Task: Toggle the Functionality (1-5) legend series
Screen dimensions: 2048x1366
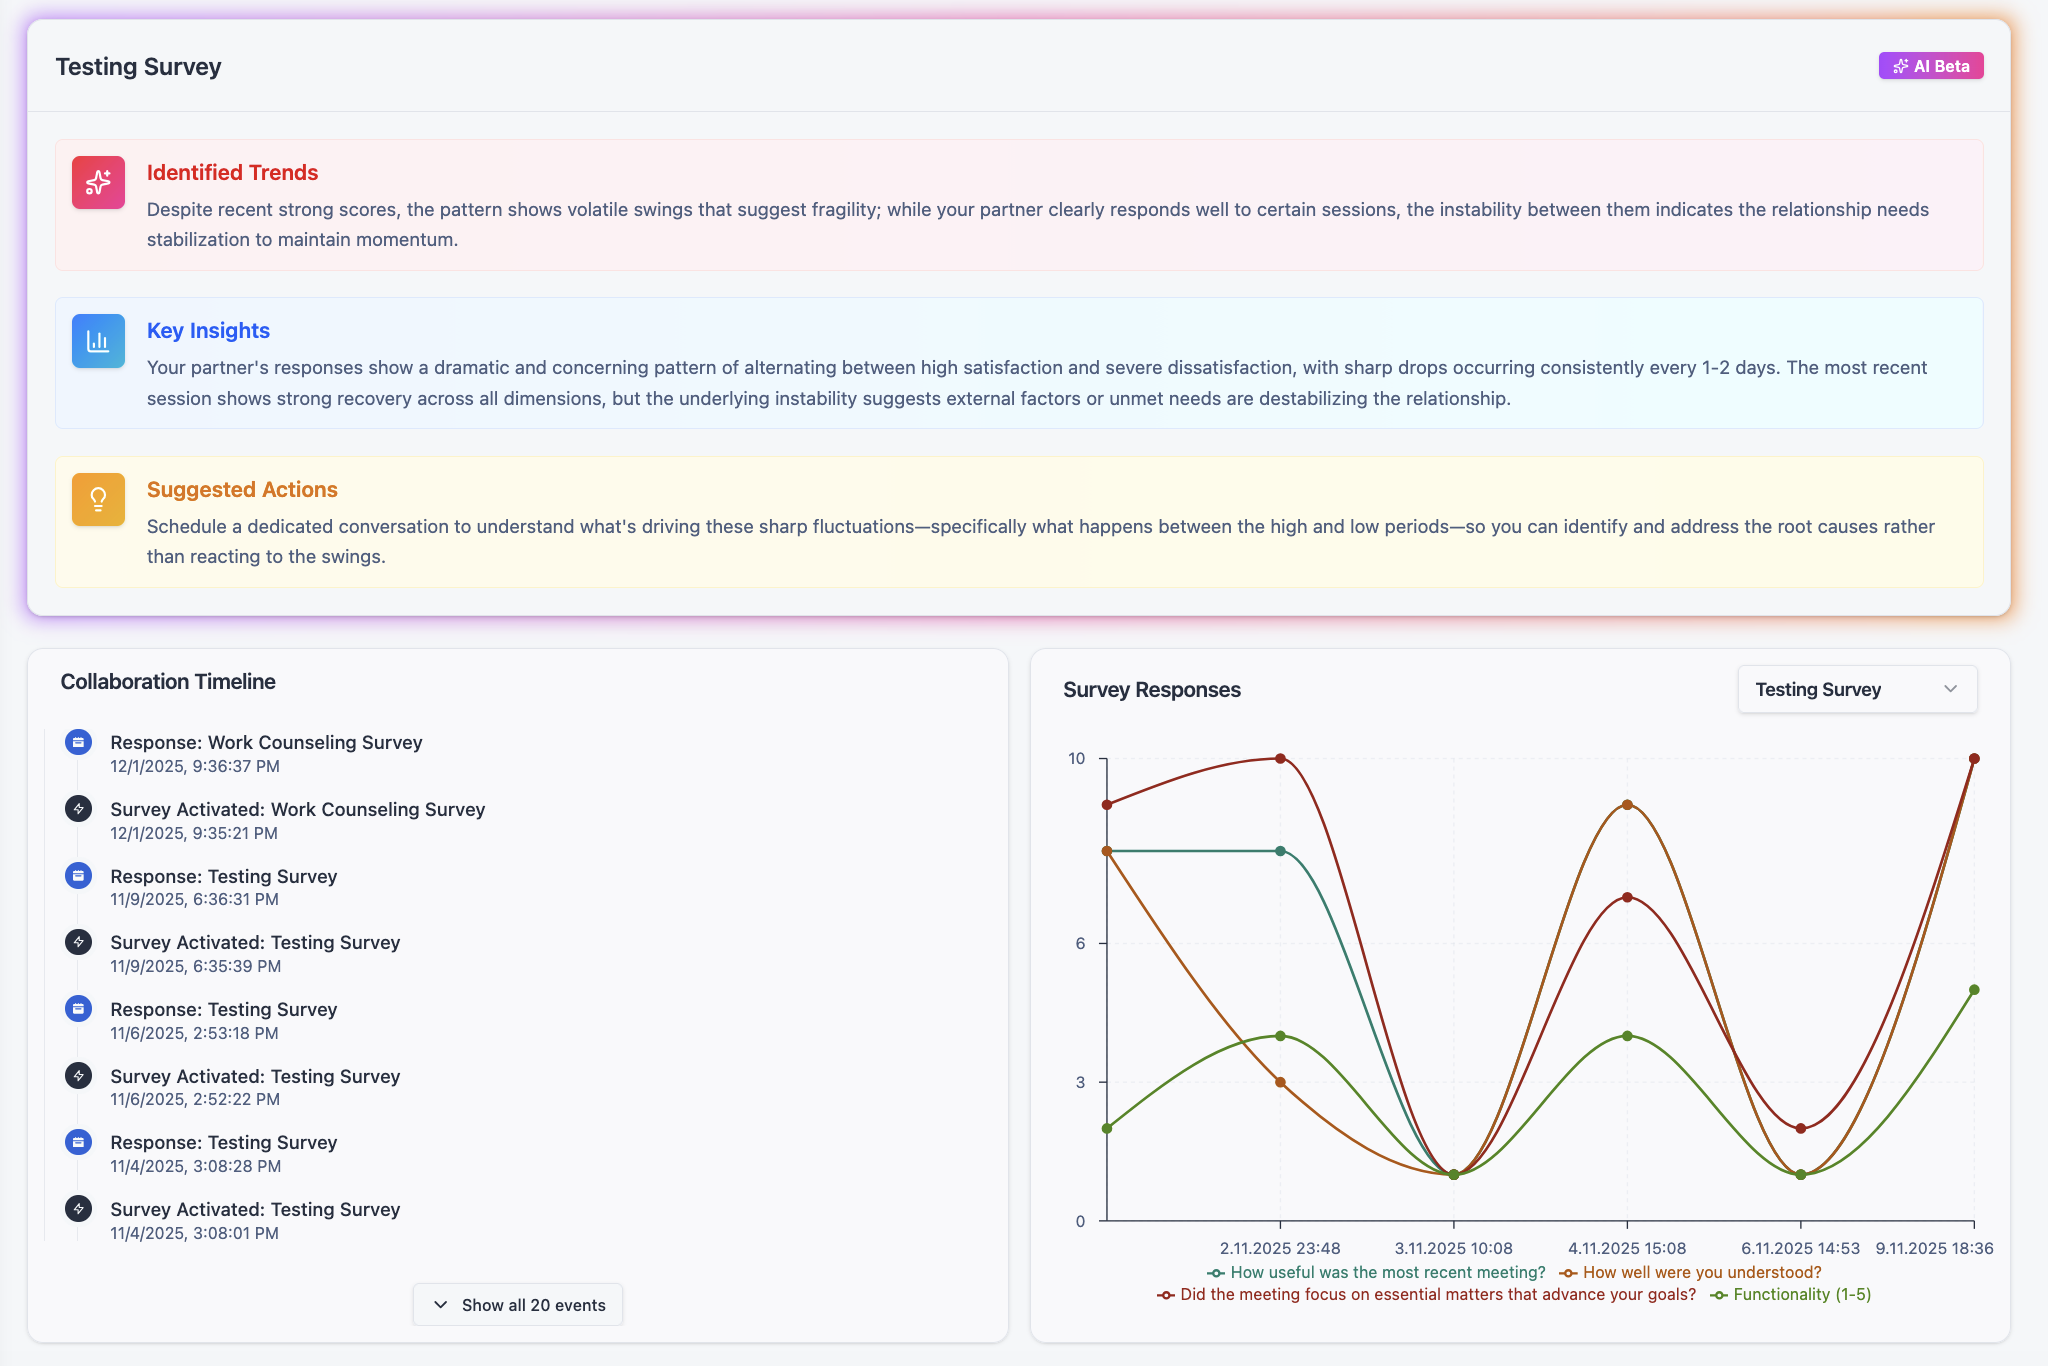Action: [x=1790, y=1295]
